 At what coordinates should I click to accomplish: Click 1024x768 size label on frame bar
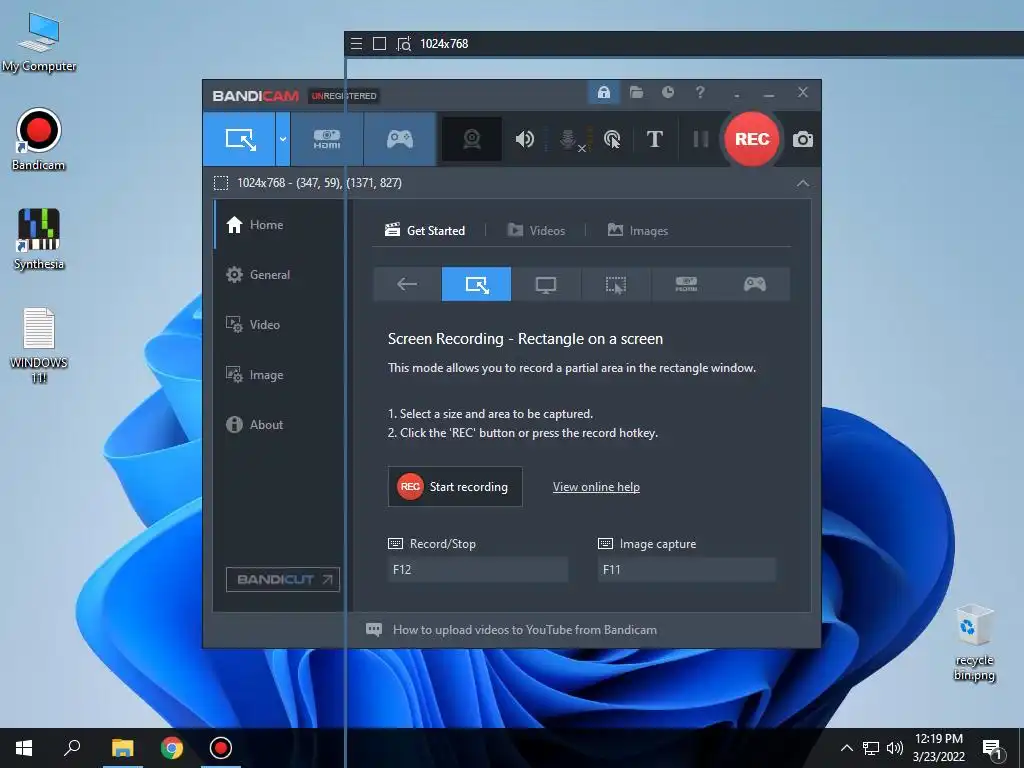[x=444, y=44]
